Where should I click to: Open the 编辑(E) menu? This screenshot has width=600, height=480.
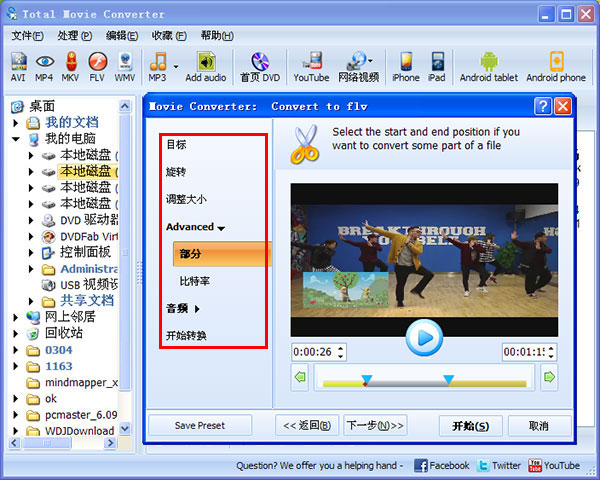coord(122,36)
